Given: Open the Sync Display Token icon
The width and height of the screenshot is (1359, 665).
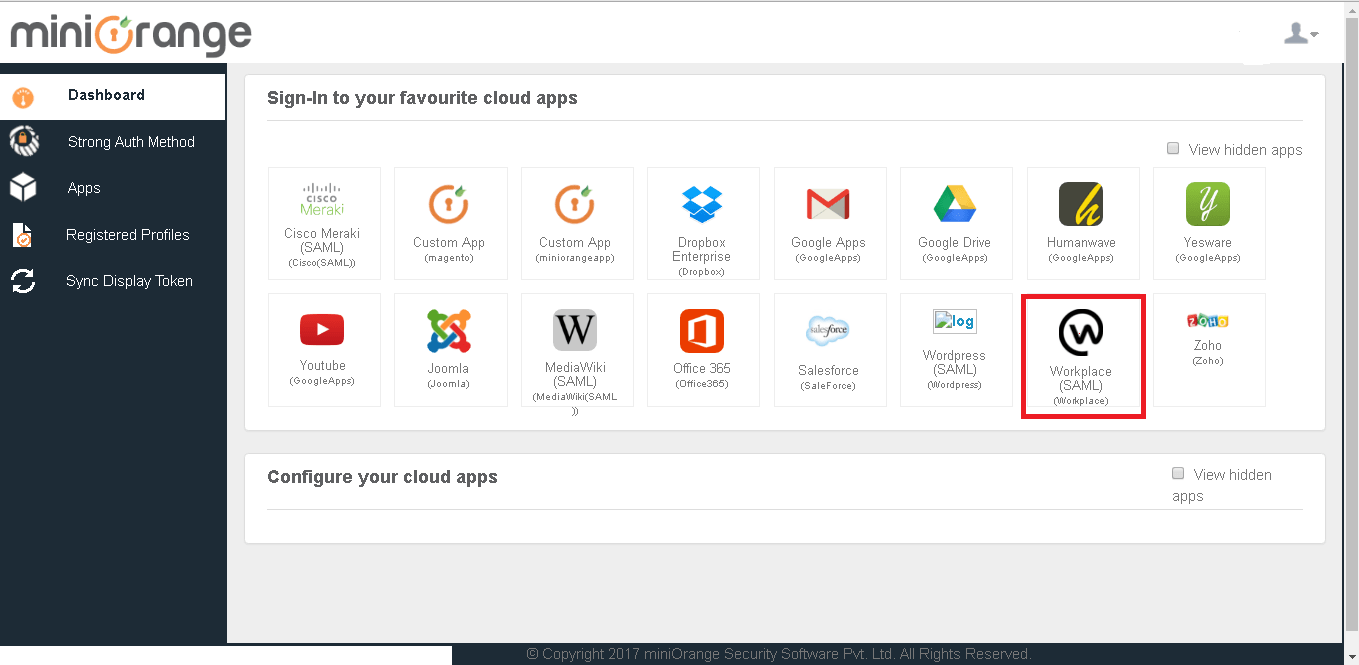Looking at the screenshot, I should [x=22, y=281].
